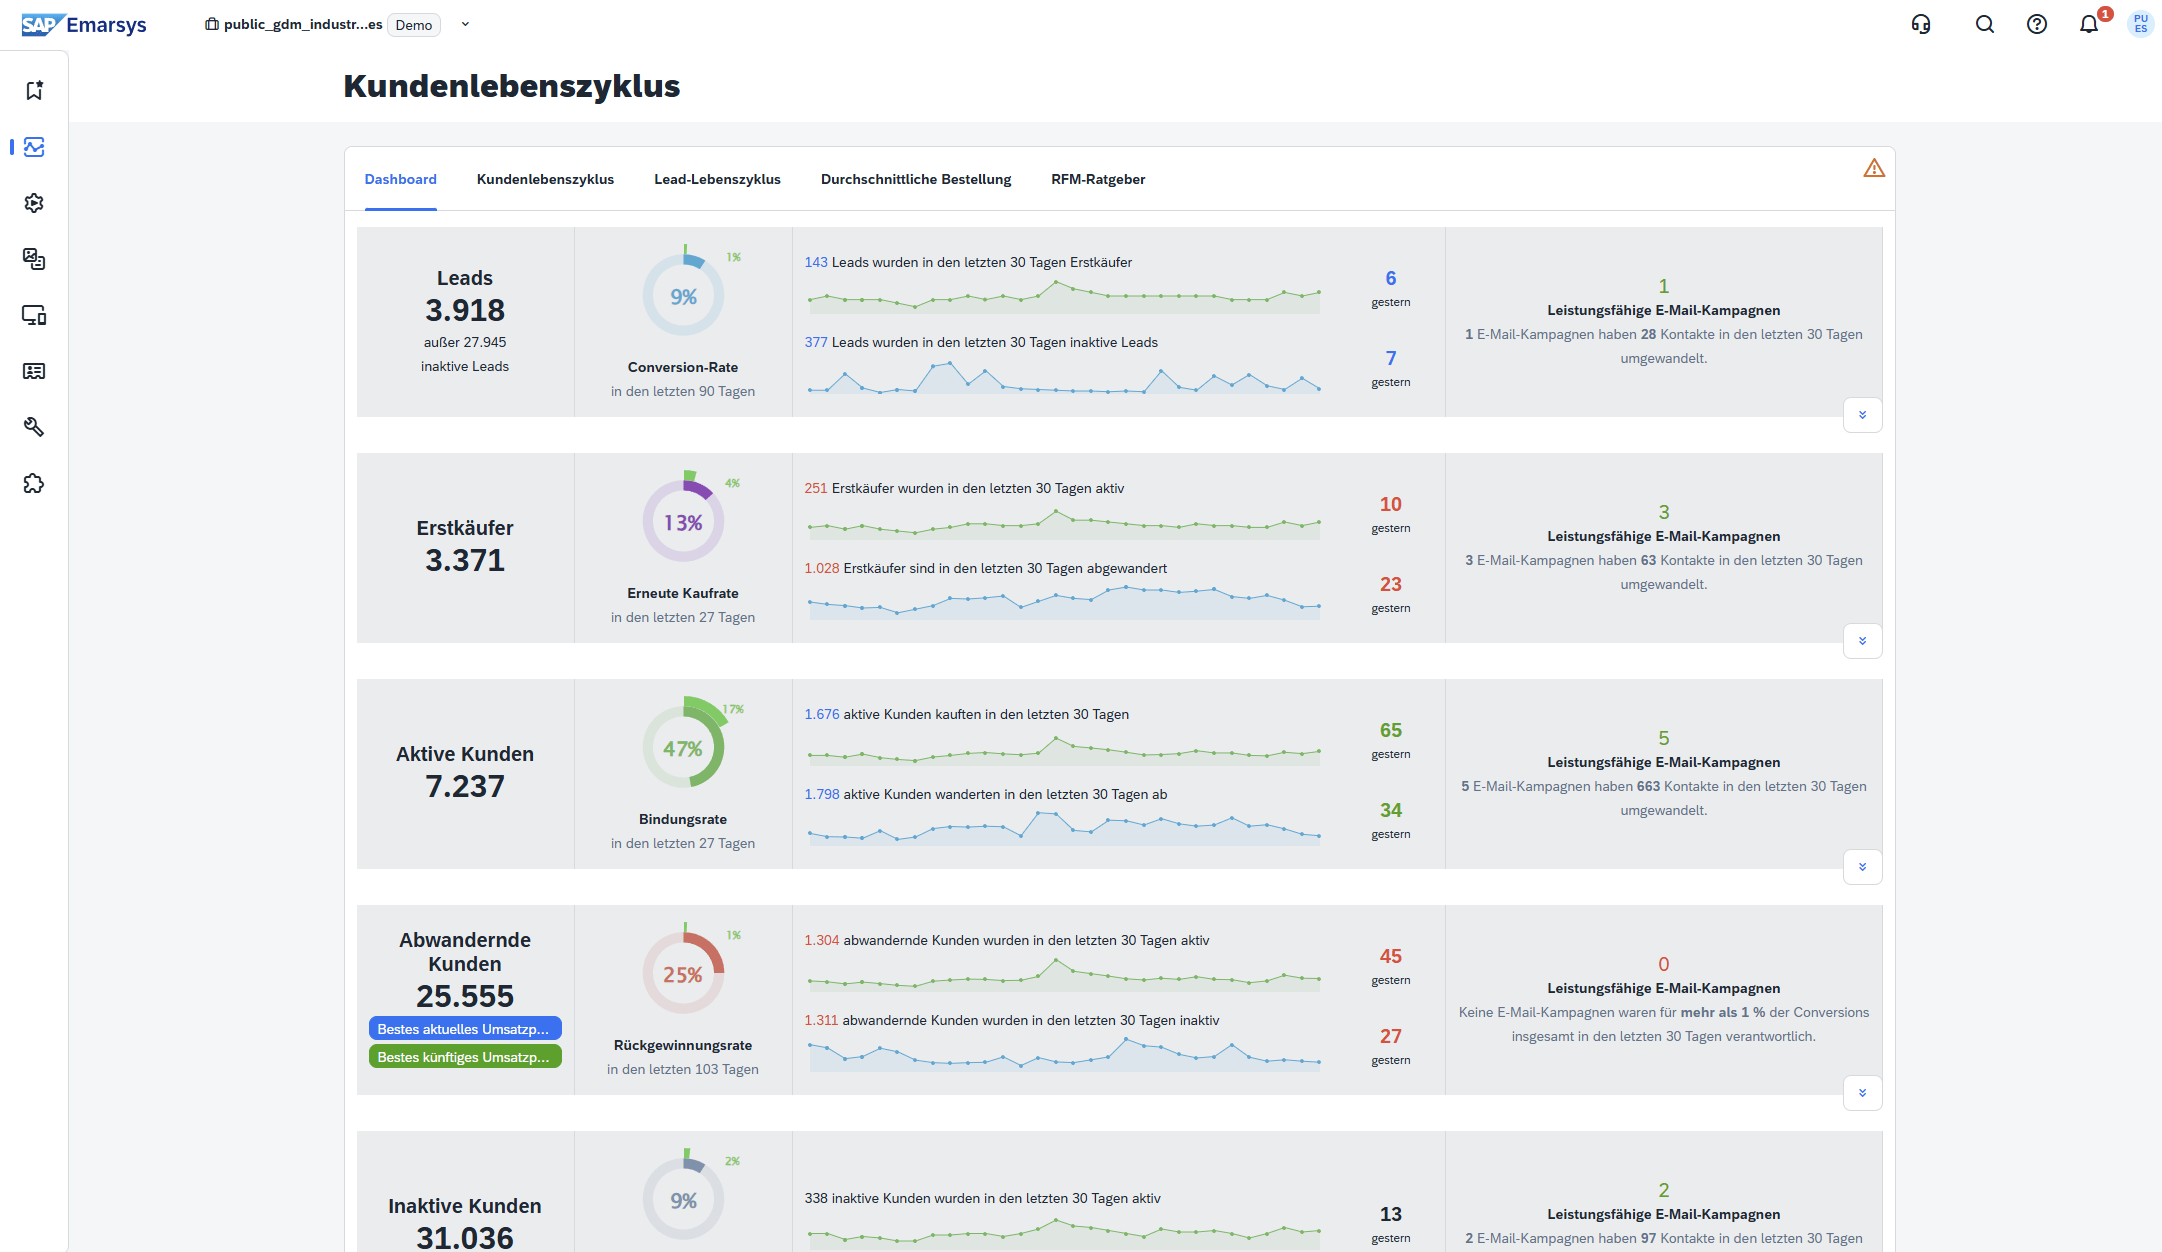Open the help question mark icon

coord(2037,24)
